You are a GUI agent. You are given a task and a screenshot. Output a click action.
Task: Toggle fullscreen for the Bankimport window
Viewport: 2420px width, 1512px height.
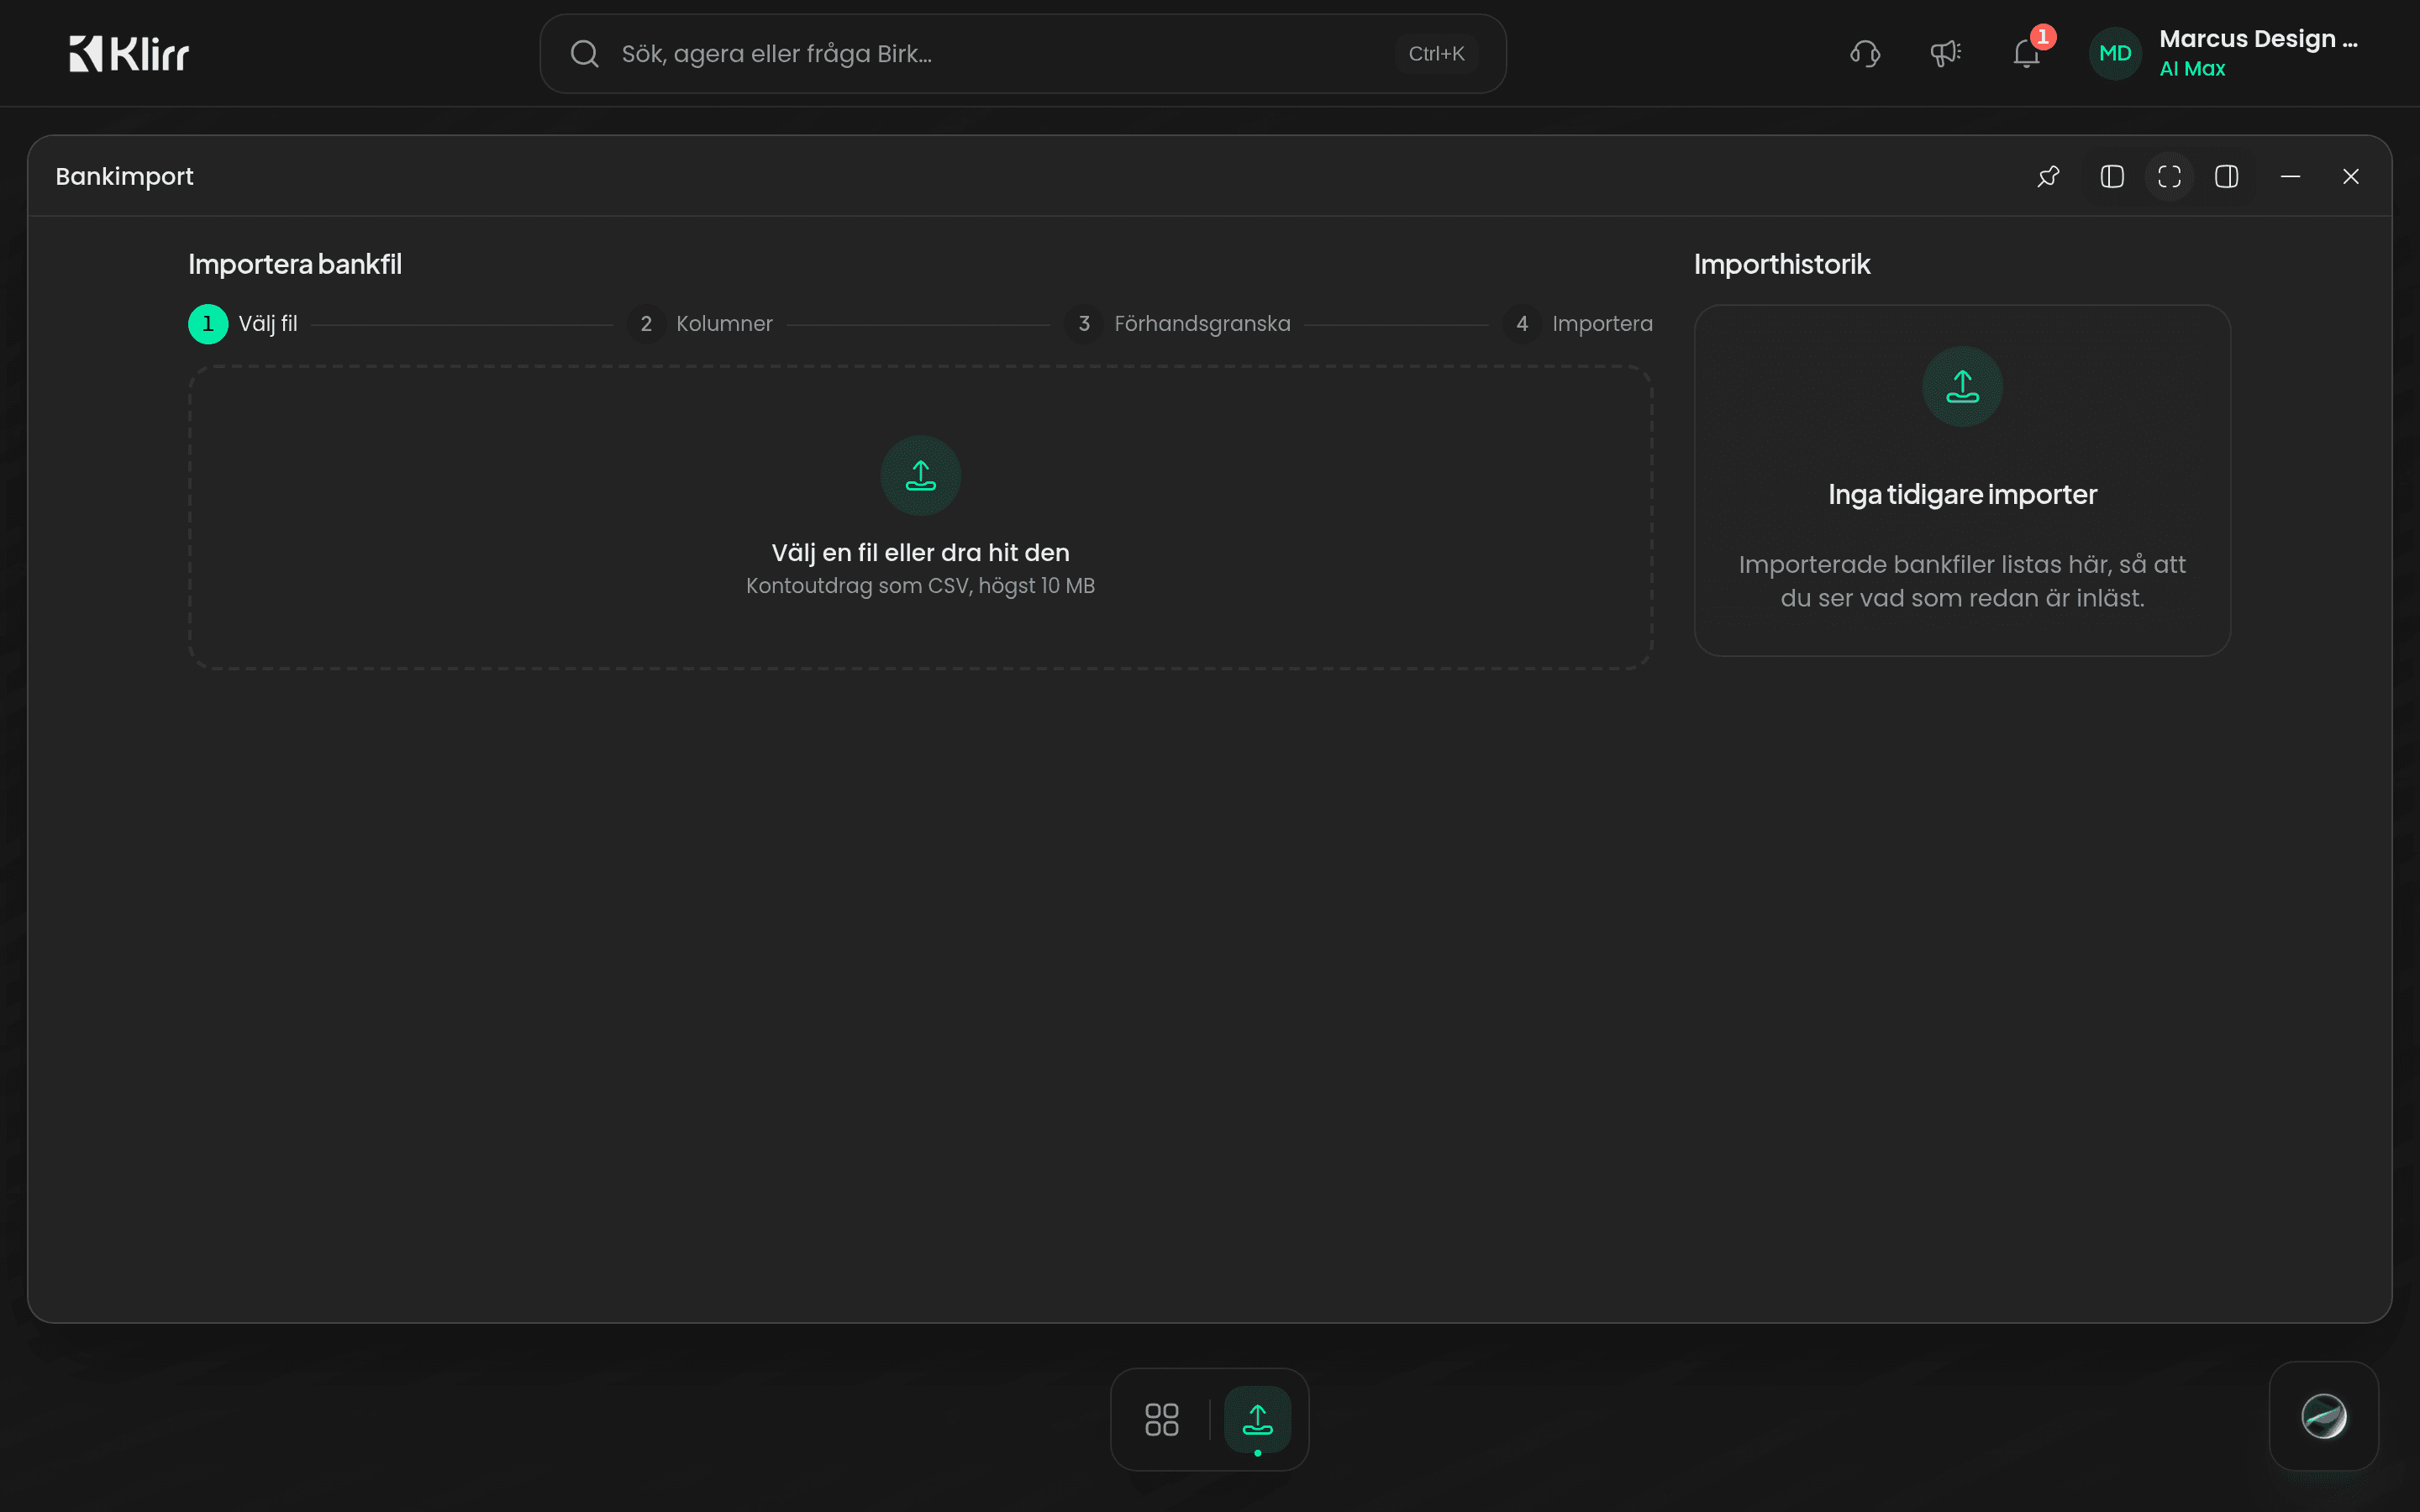[x=2169, y=177]
